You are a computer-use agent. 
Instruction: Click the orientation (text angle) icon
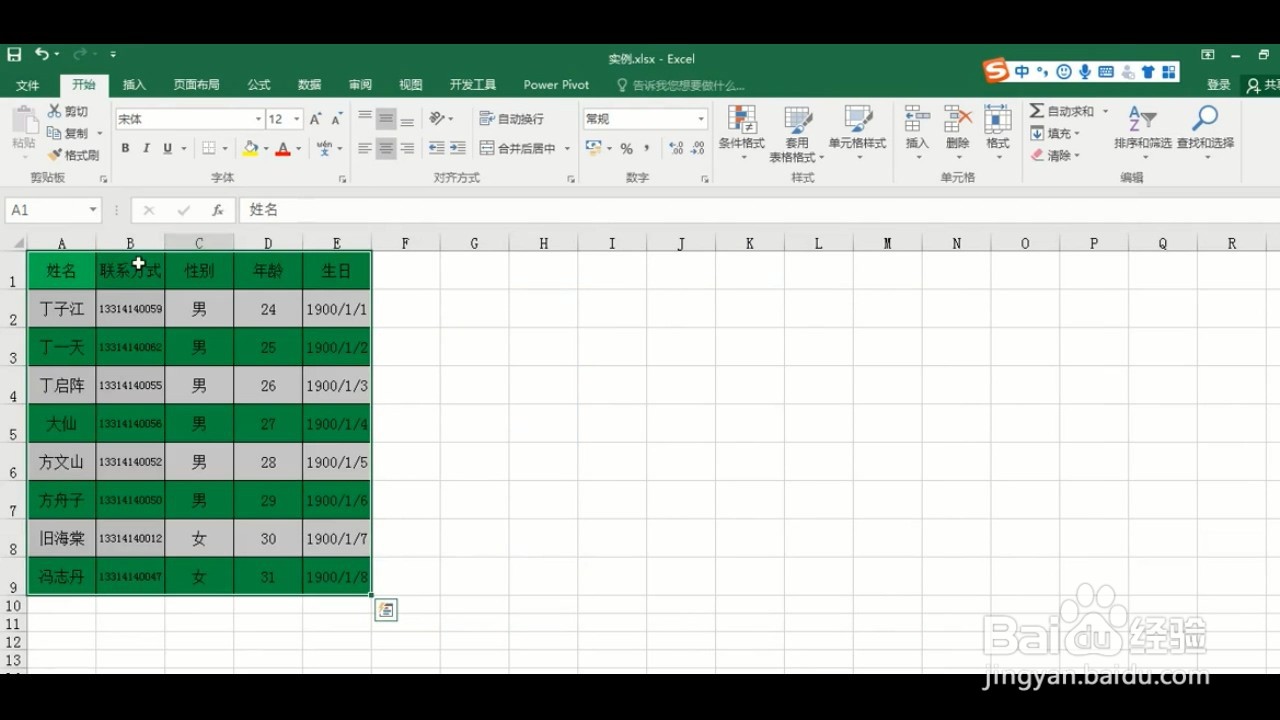click(x=437, y=118)
